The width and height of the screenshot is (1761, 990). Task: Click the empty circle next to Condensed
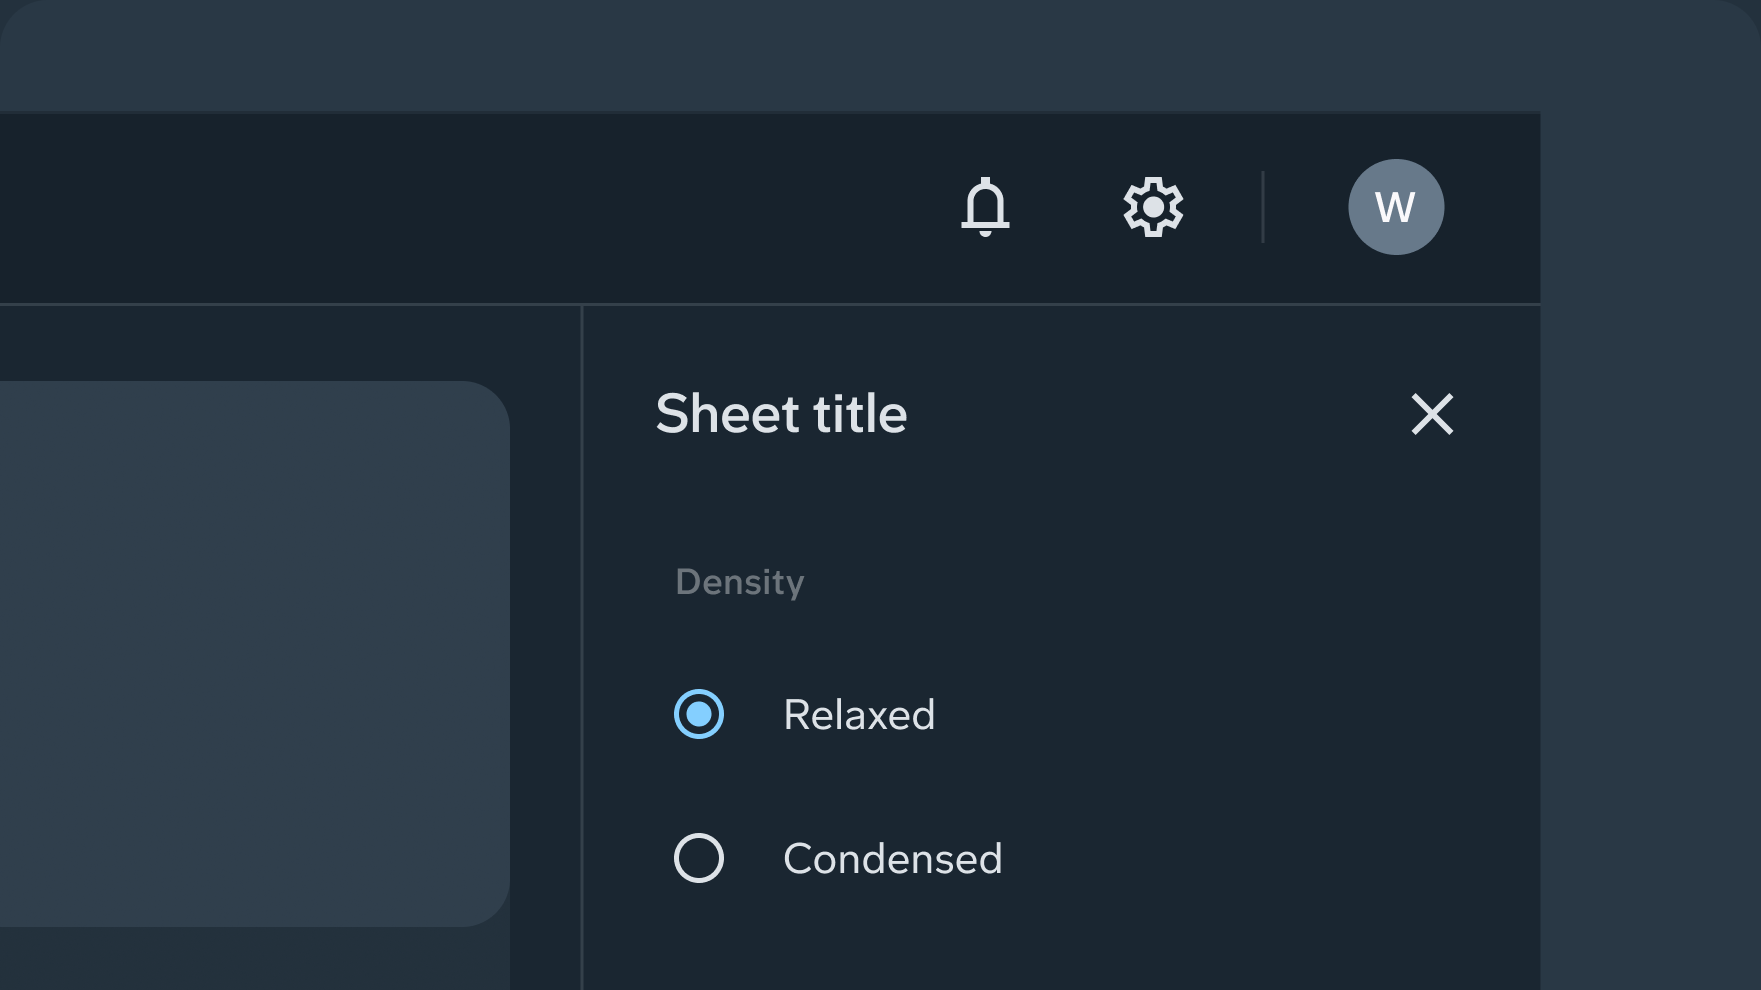coord(699,858)
